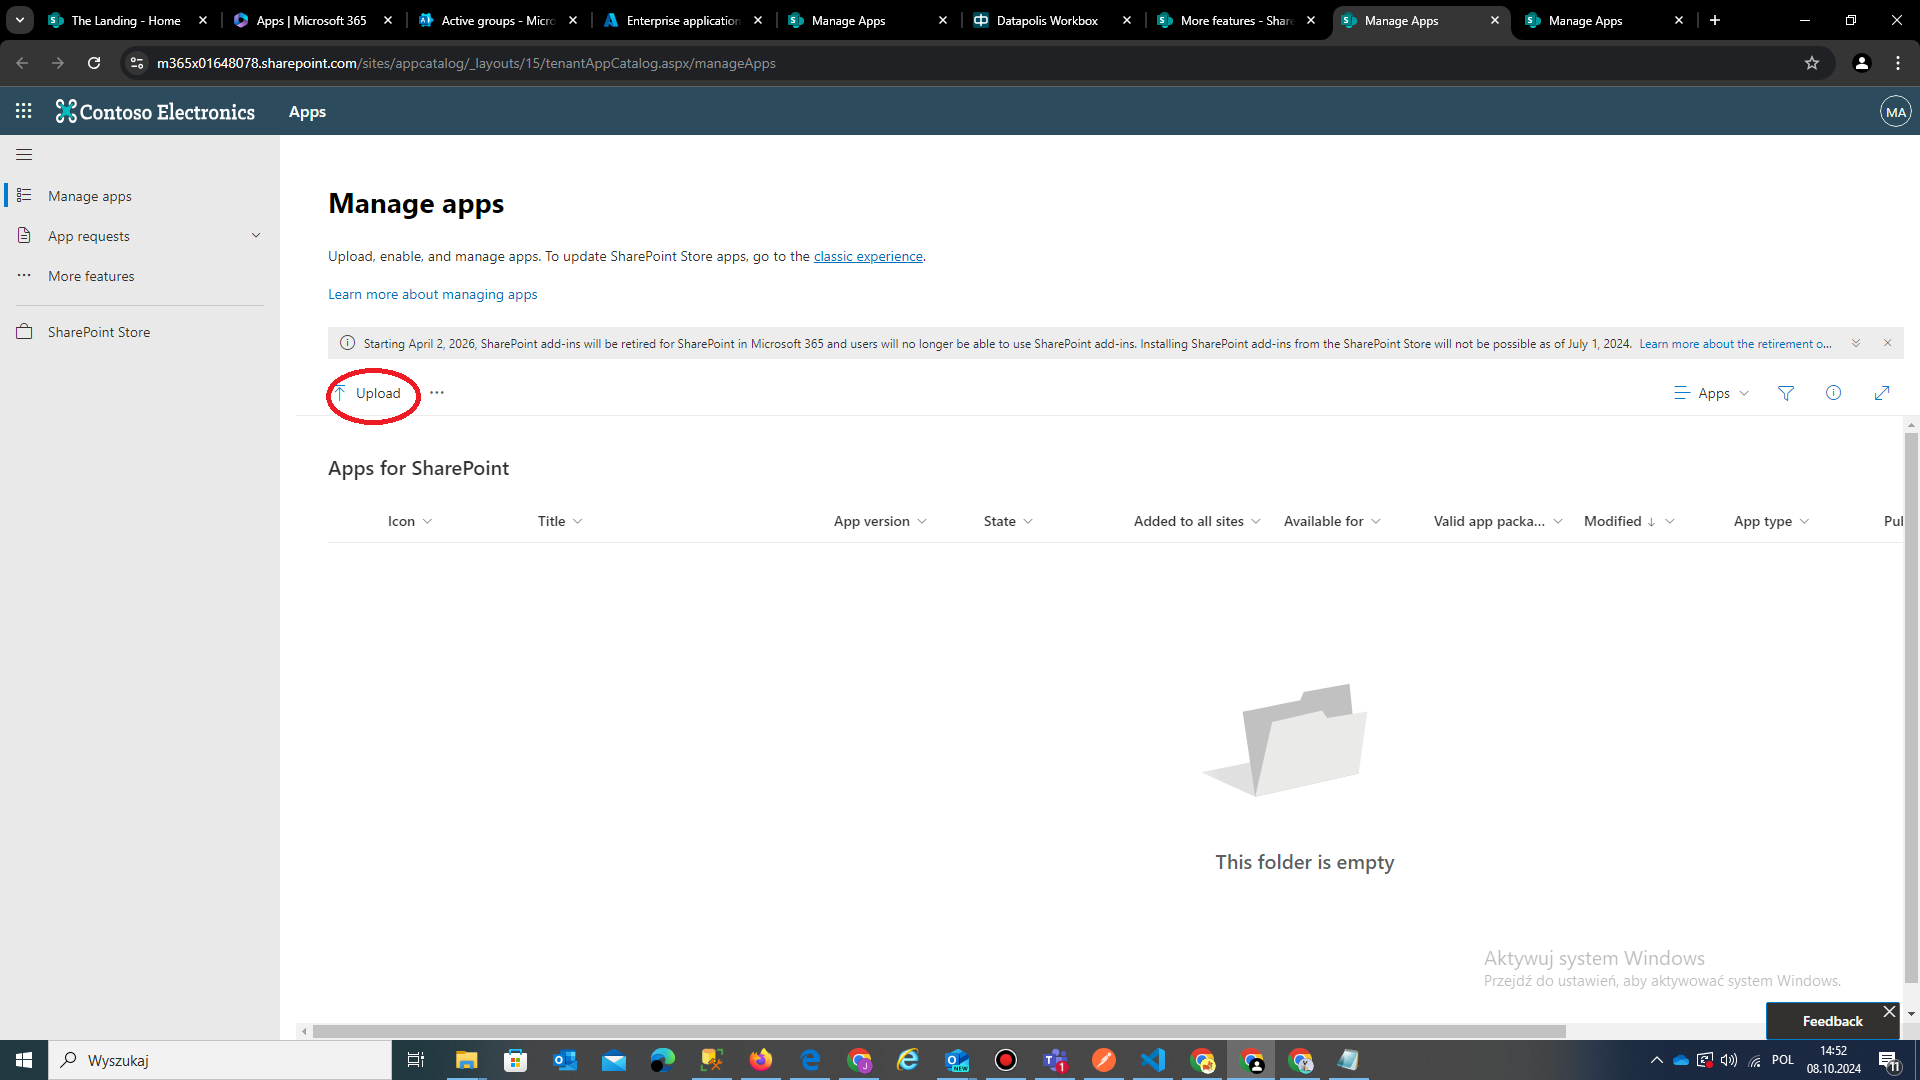Open the app launcher waffle icon
This screenshot has width=1920, height=1080.
(23, 111)
